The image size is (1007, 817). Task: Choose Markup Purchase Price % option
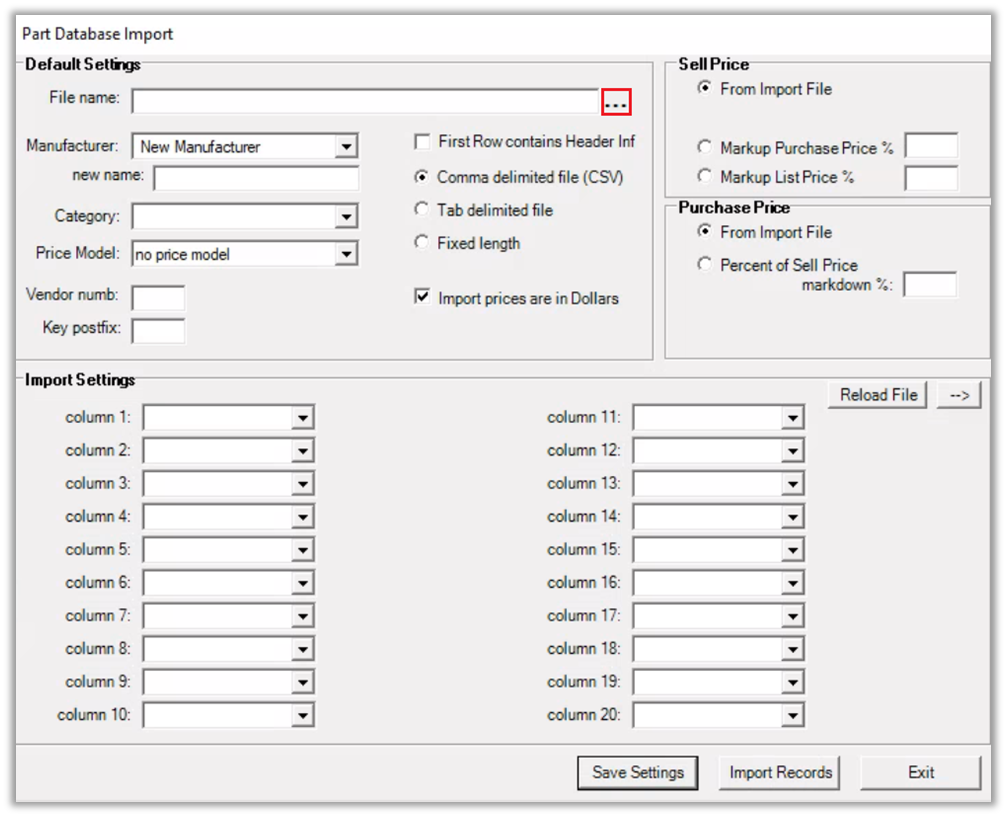[705, 148]
